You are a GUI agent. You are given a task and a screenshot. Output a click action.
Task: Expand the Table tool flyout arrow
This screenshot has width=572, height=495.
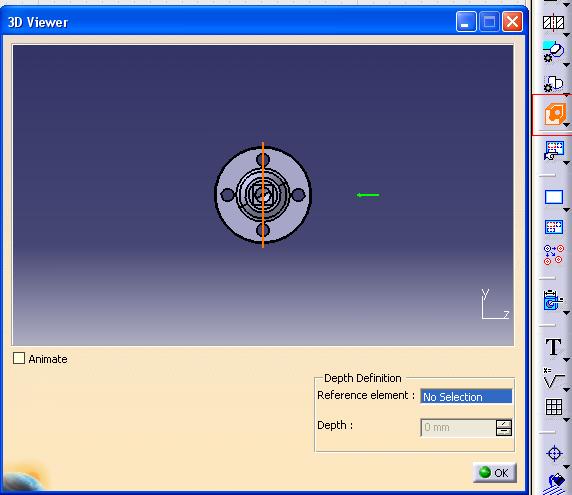point(566,420)
